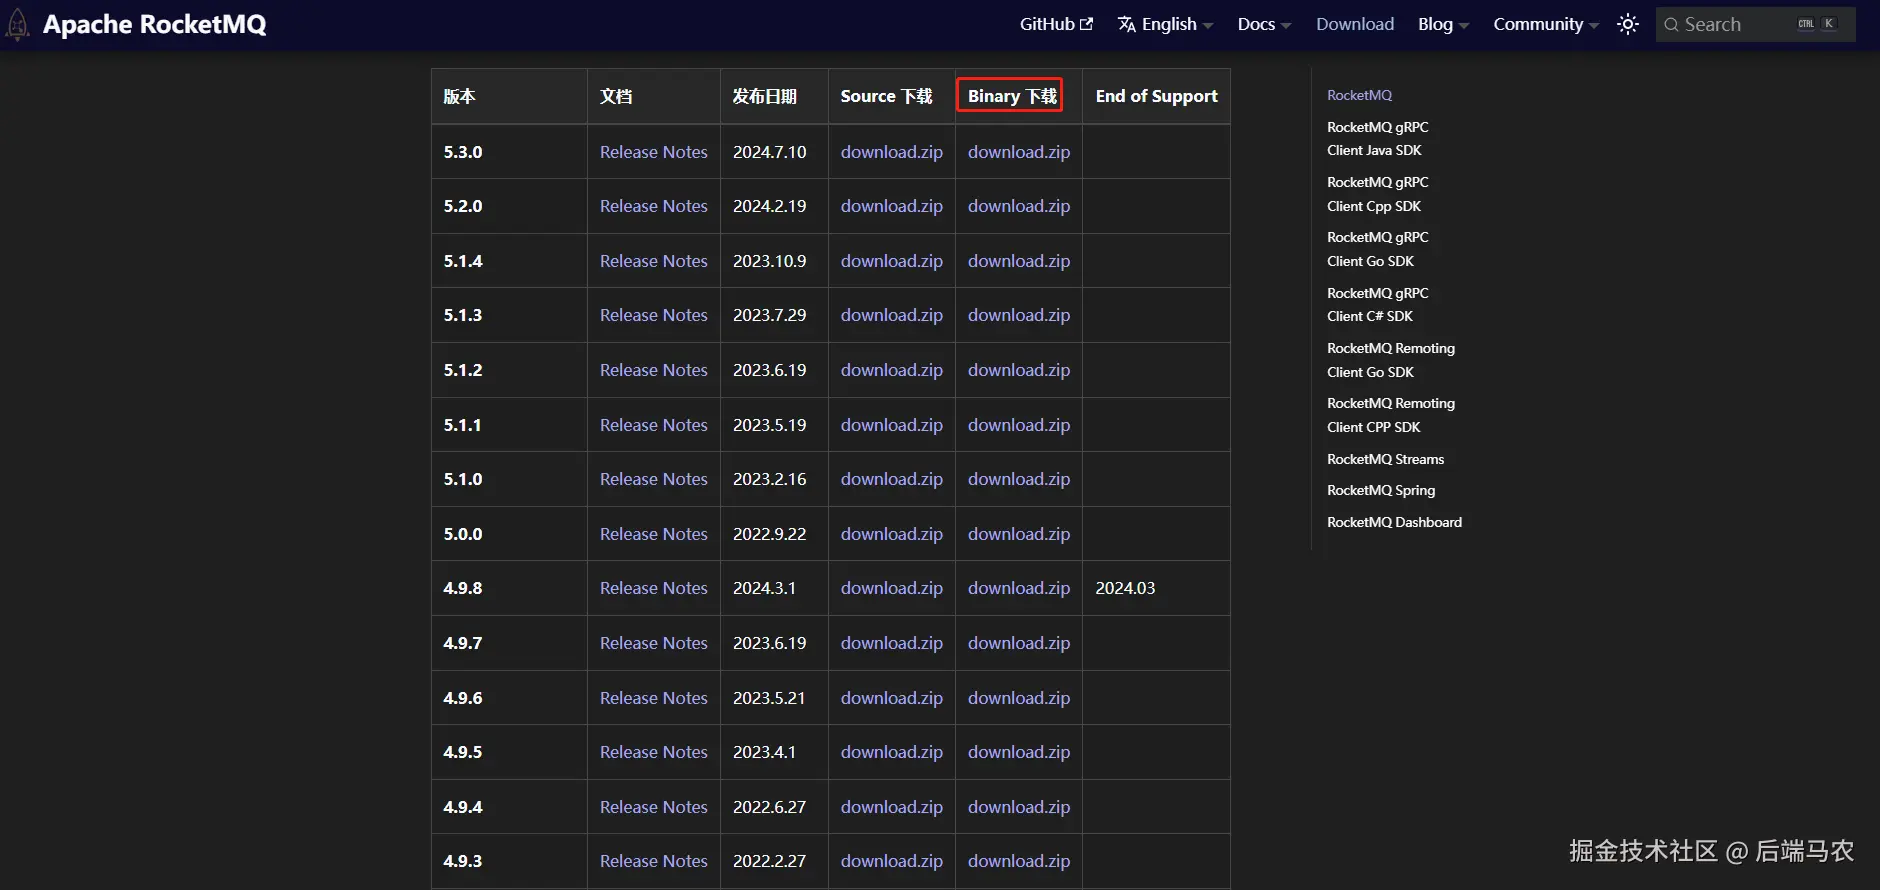Expand the Community dropdown menu
This screenshot has width=1880, height=890.
(x=1546, y=24)
